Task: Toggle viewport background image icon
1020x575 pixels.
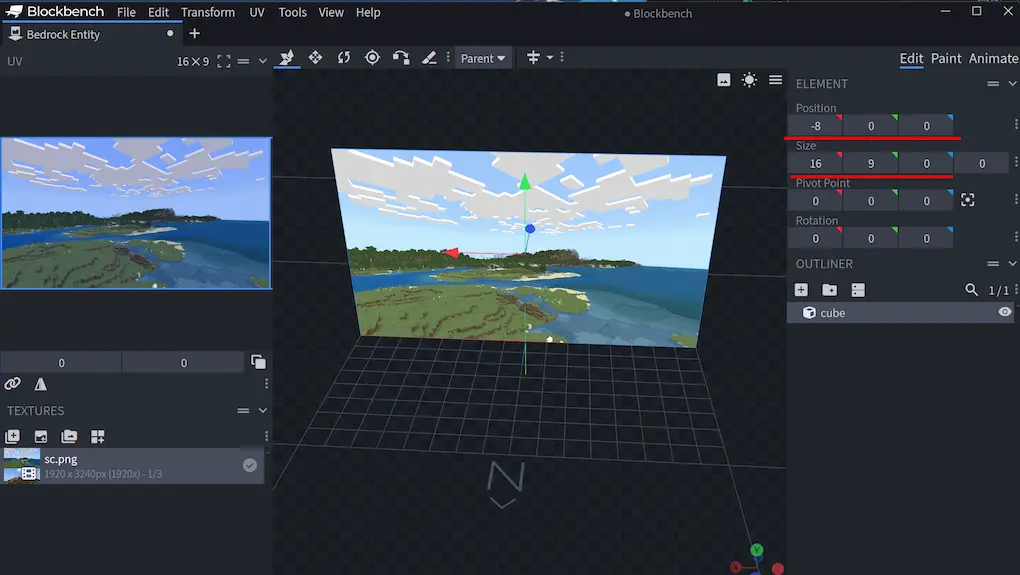Action: 723,80
